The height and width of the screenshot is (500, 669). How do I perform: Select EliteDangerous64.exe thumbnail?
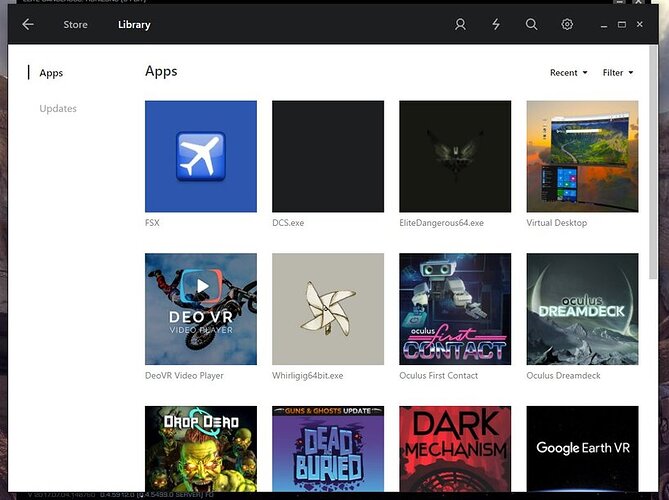coord(455,156)
